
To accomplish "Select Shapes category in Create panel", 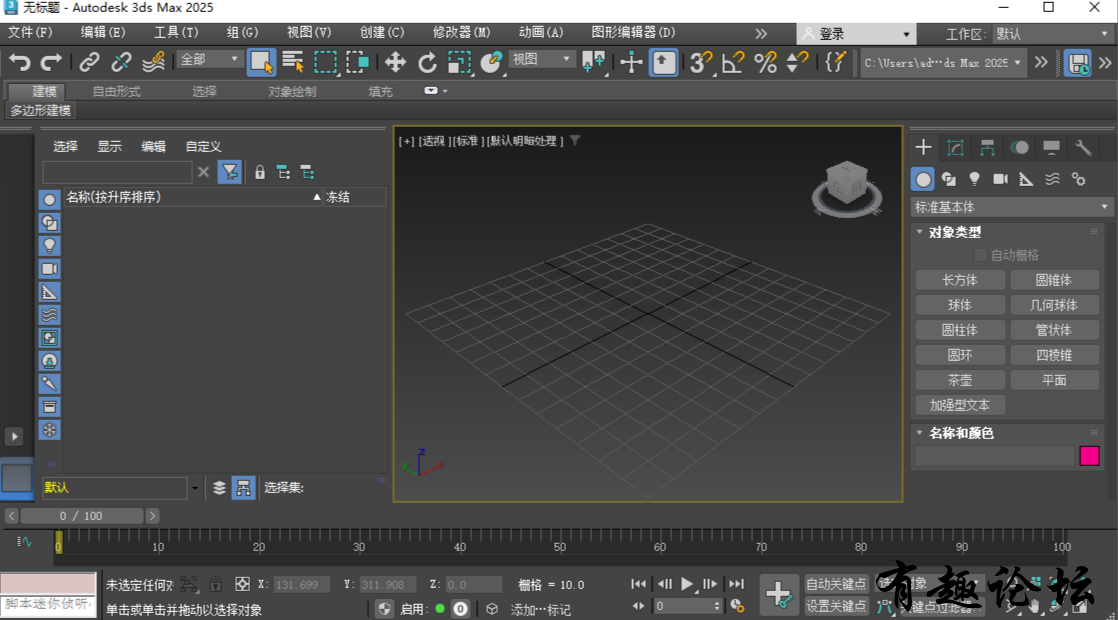I will coord(949,179).
